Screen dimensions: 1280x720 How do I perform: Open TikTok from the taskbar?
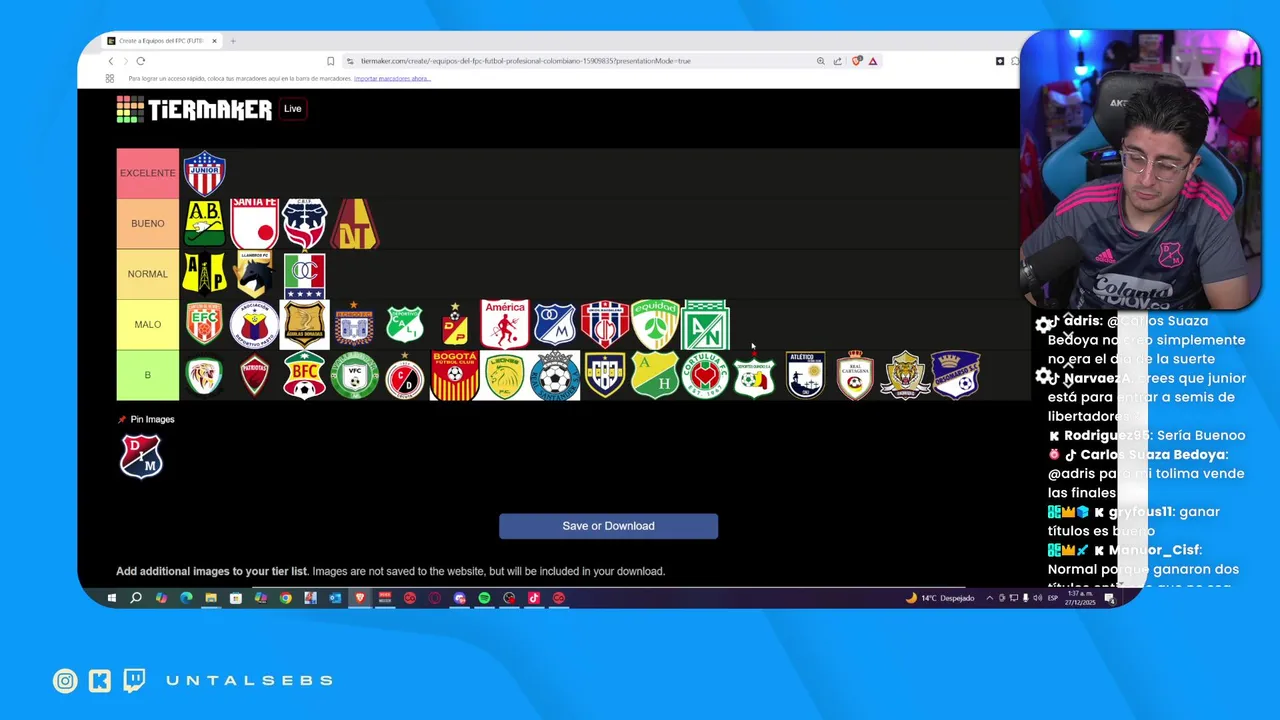tap(534, 598)
